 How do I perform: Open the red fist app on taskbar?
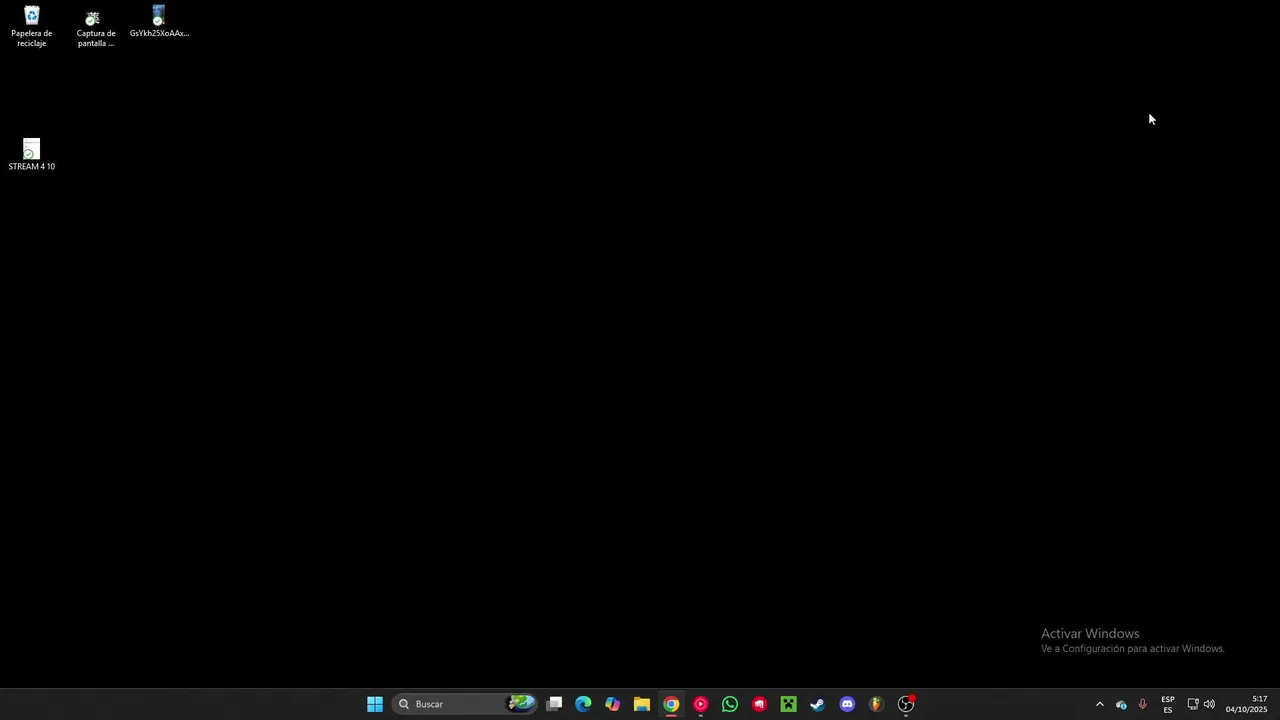click(759, 704)
